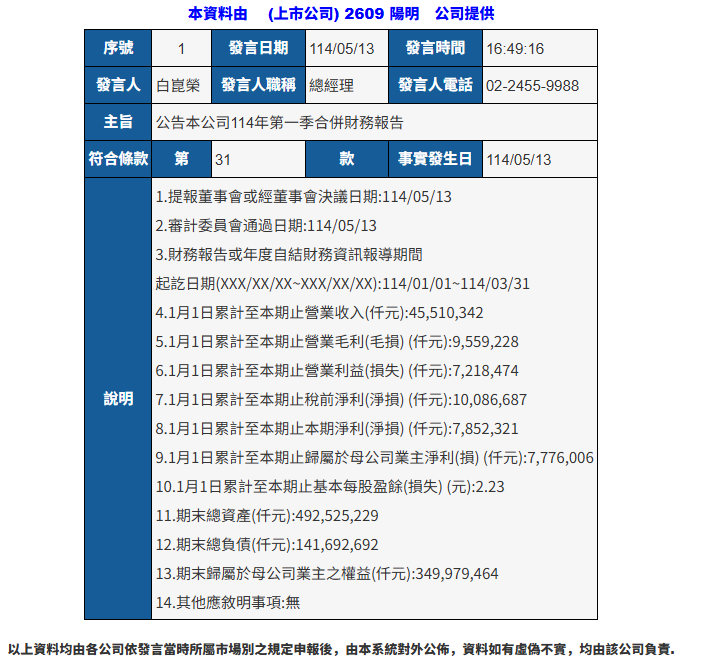Select the 發言時間 label cell

coord(435,48)
